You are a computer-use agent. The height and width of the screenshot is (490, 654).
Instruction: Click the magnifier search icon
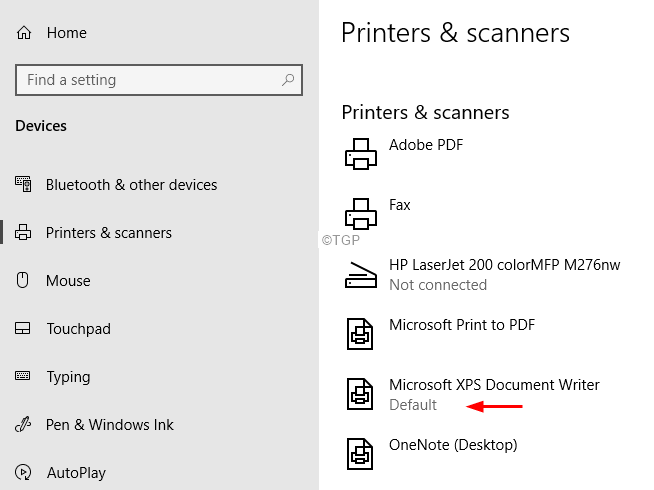(288, 80)
